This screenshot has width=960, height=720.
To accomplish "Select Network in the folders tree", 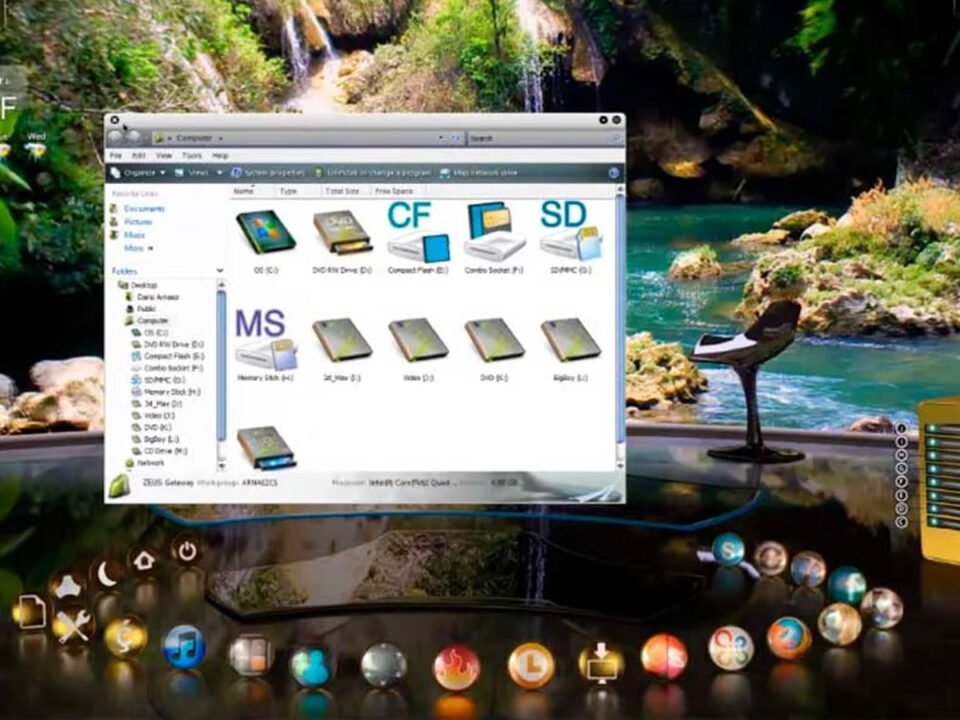I will (x=150, y=463).
